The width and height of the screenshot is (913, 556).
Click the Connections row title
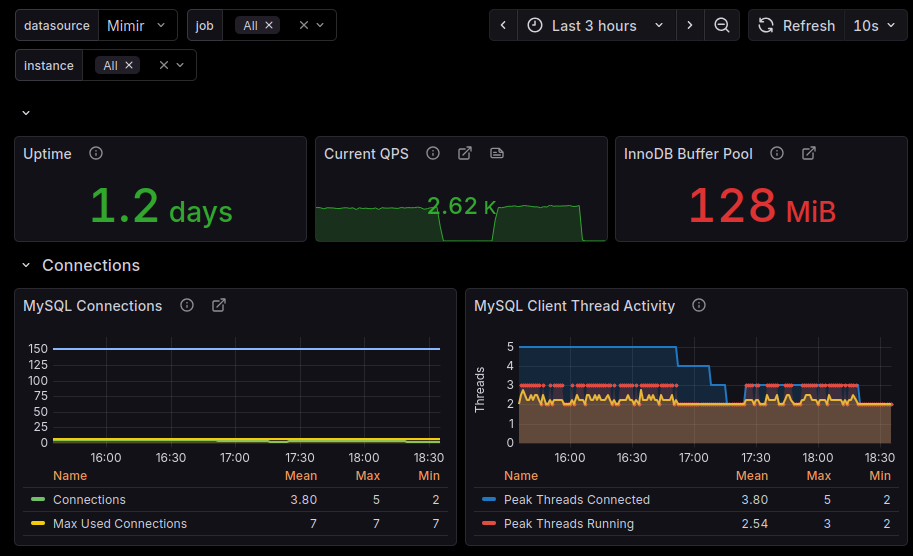click(x=91, y=265)
